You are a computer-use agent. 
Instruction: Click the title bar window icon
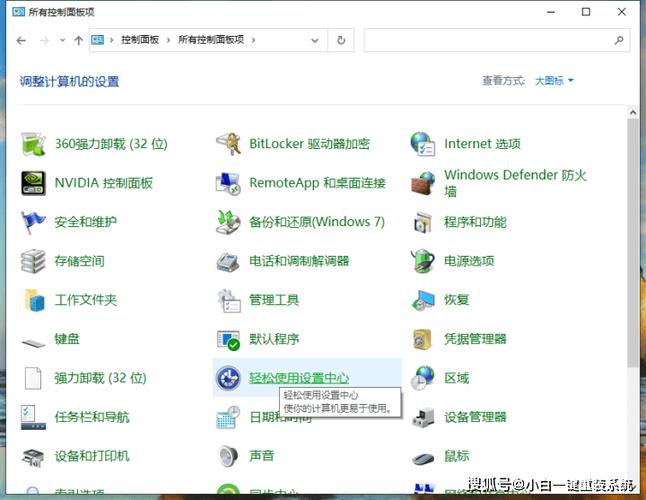click(x=19, y=12)
